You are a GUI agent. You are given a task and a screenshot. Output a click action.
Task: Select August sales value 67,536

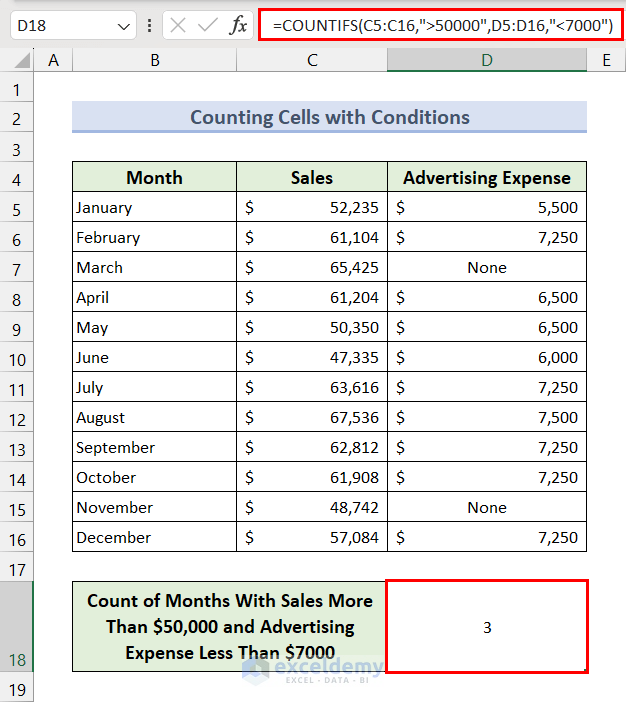coord(312,418)
